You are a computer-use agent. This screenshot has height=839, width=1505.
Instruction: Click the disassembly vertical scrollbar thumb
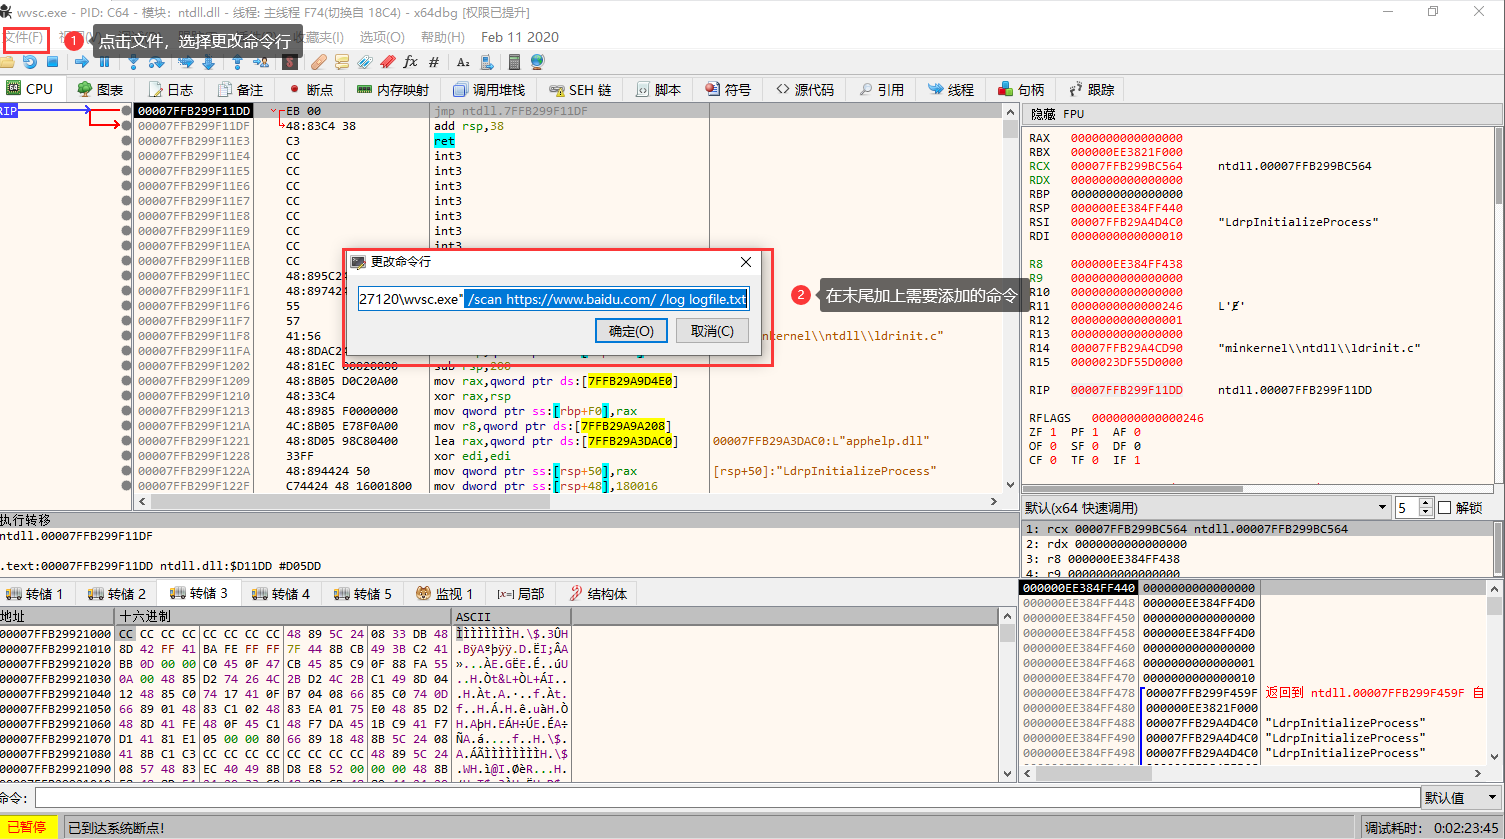1010,129
